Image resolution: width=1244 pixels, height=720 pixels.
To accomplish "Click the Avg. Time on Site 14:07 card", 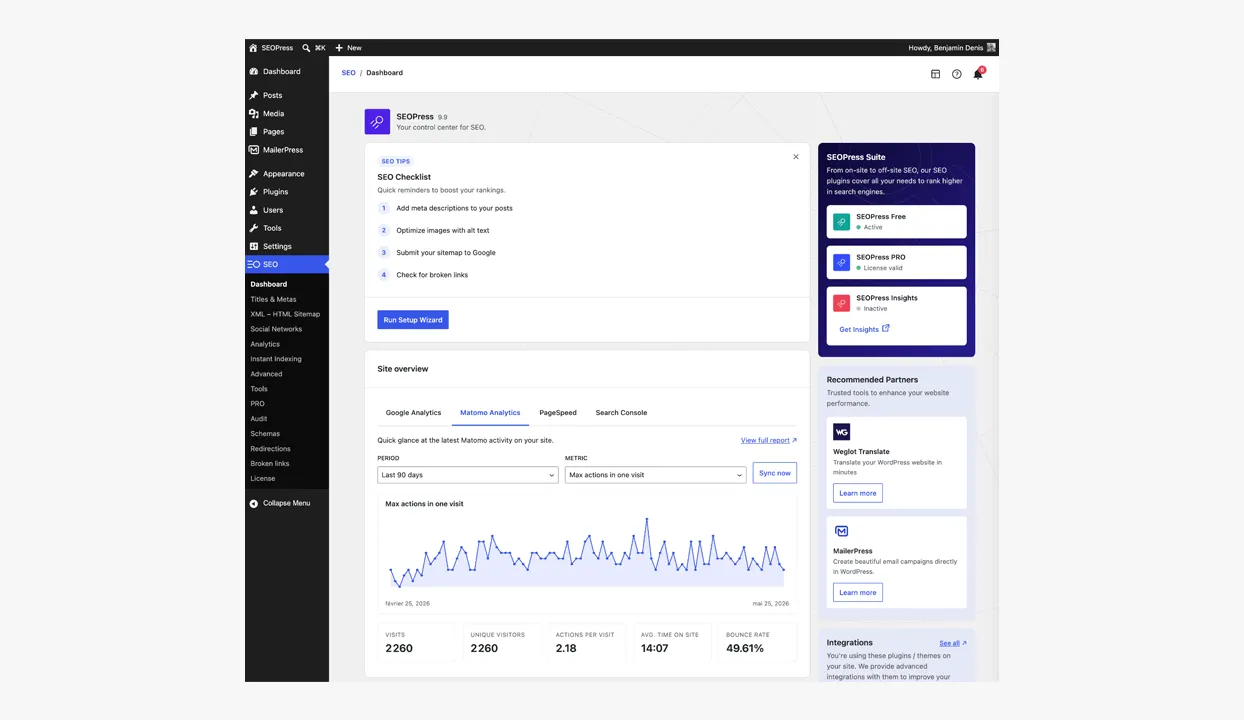I will point(672,643).
